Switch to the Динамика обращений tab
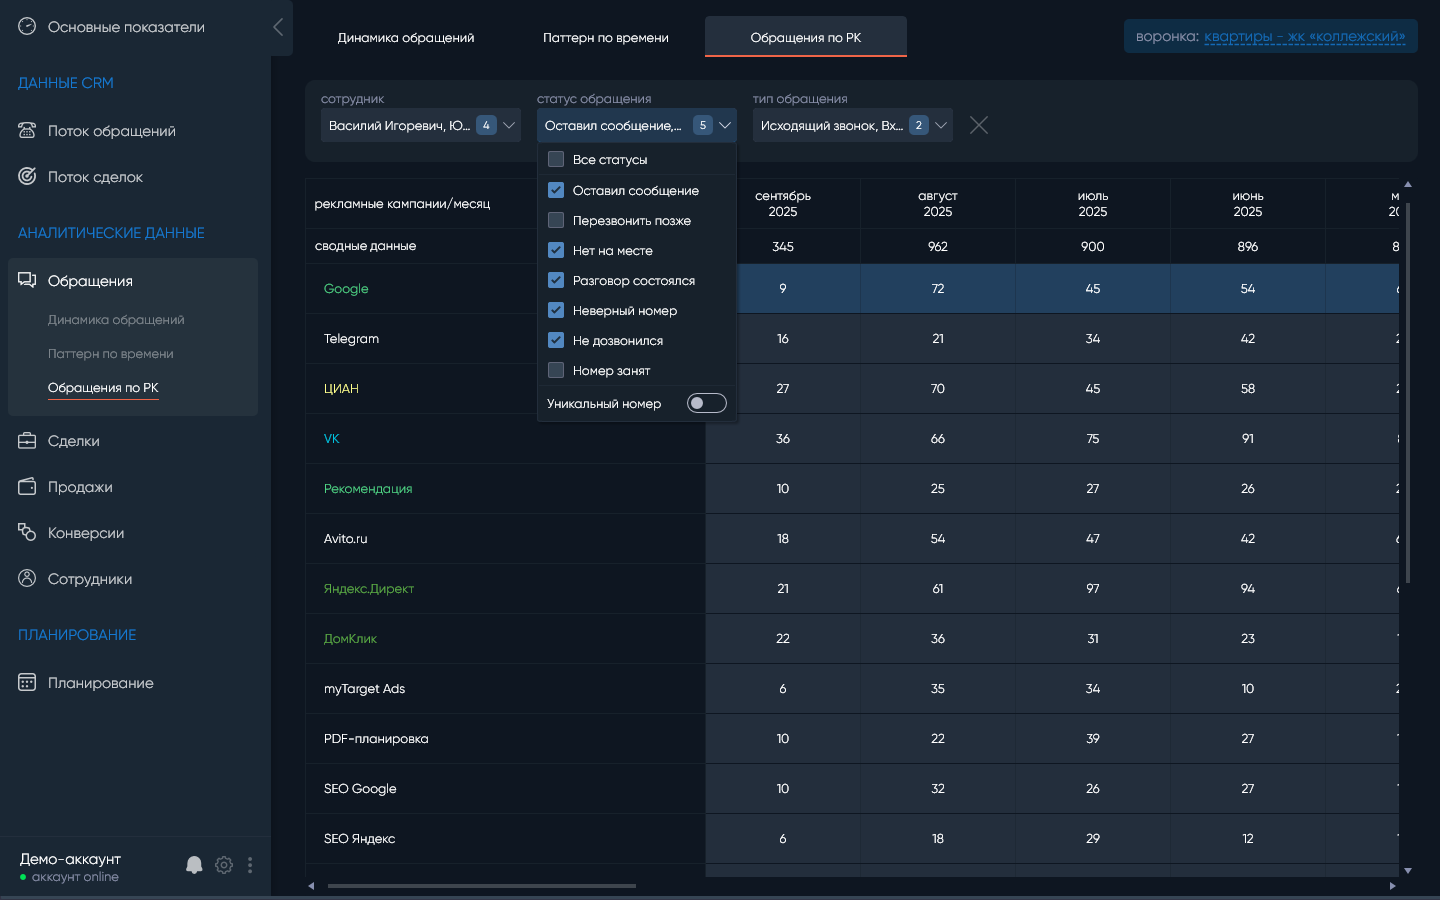This screenshot has height=900, width=1440. [406, 38]
